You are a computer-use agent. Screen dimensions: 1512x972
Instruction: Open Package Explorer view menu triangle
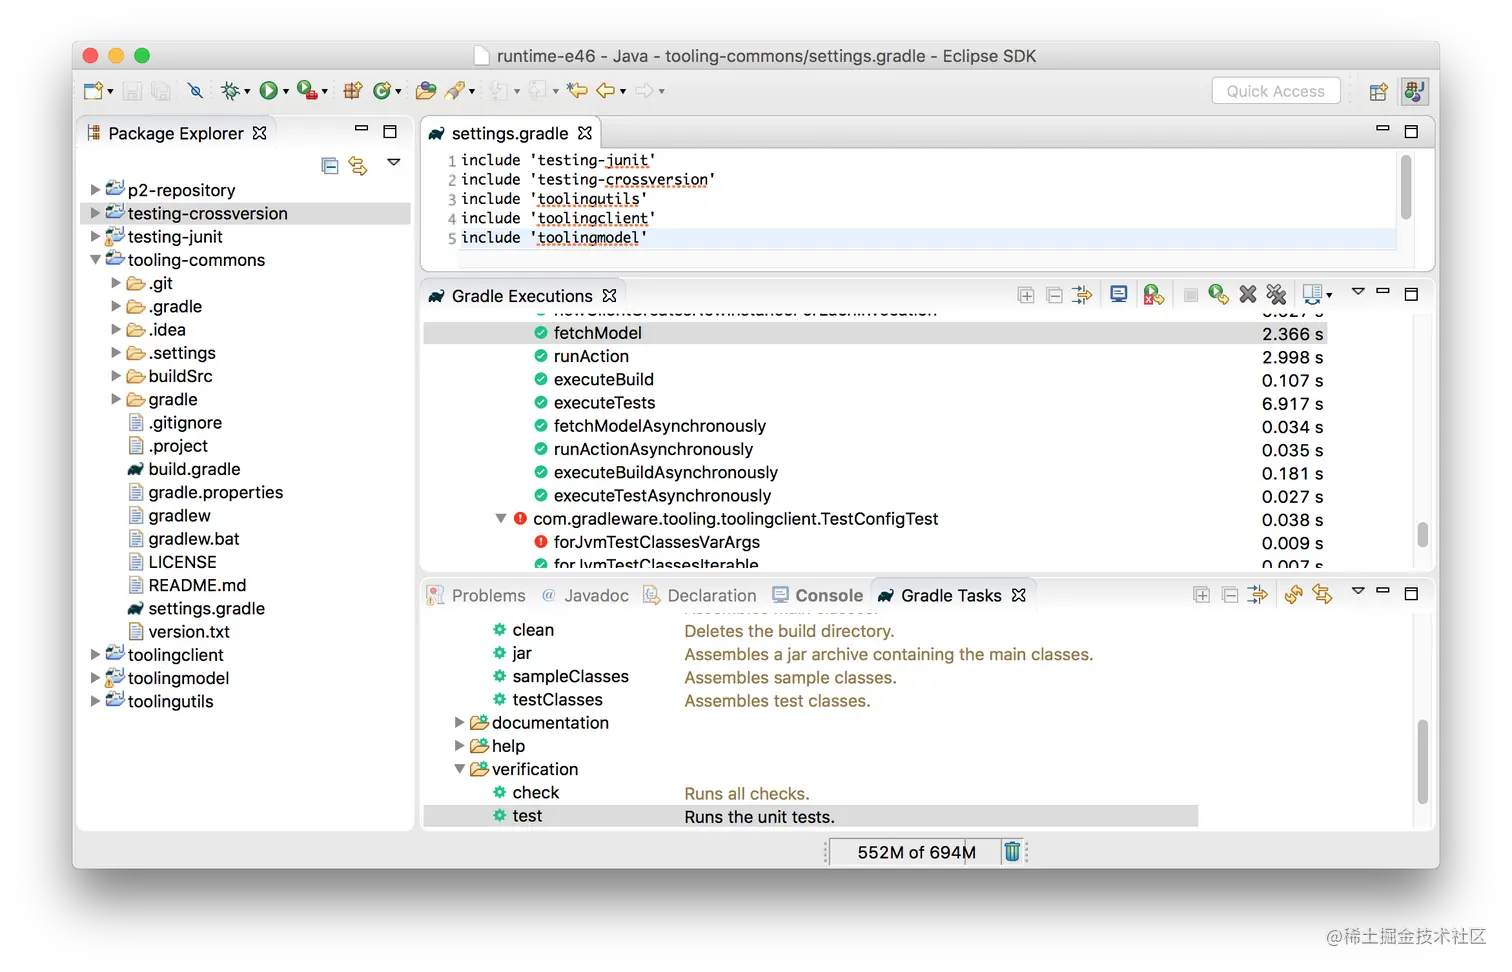click(394, 161)
